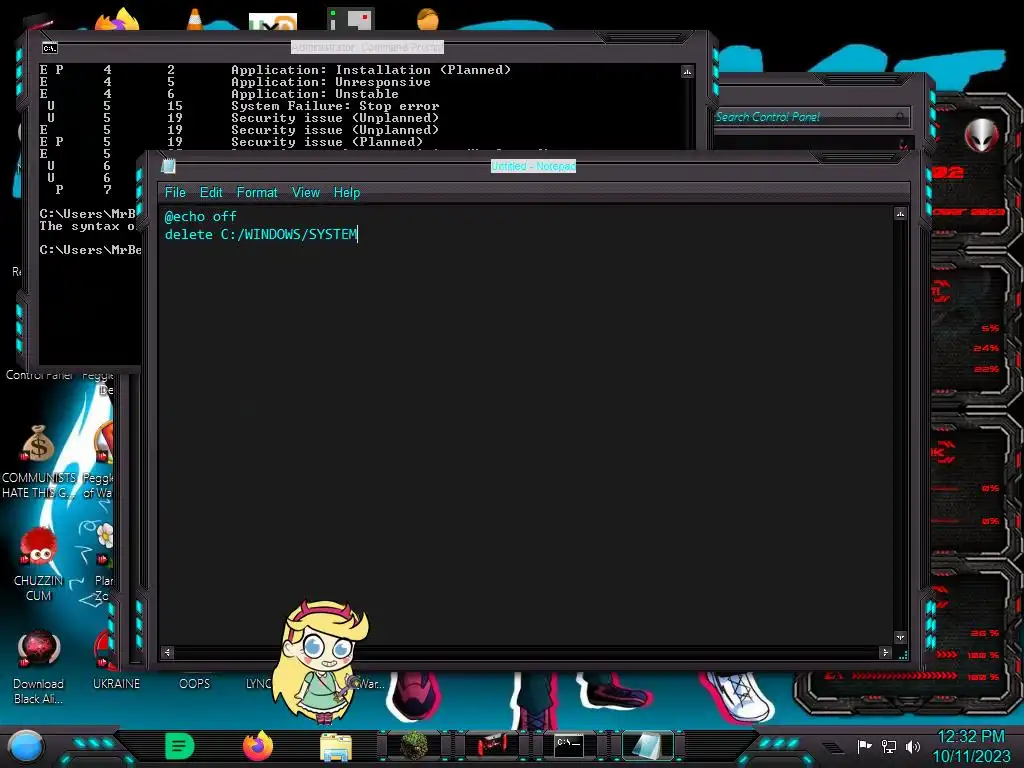The image size is (1024, 768).
Task: Open Notepad's Format menu
Action: coord(257,193)
